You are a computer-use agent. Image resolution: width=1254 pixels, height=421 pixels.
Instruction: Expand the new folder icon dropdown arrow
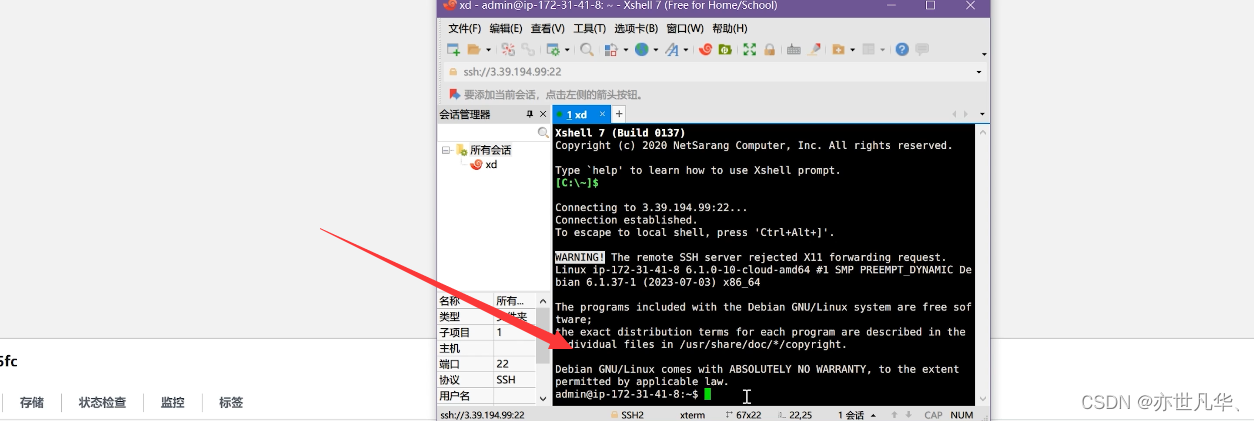click(853, 49)
